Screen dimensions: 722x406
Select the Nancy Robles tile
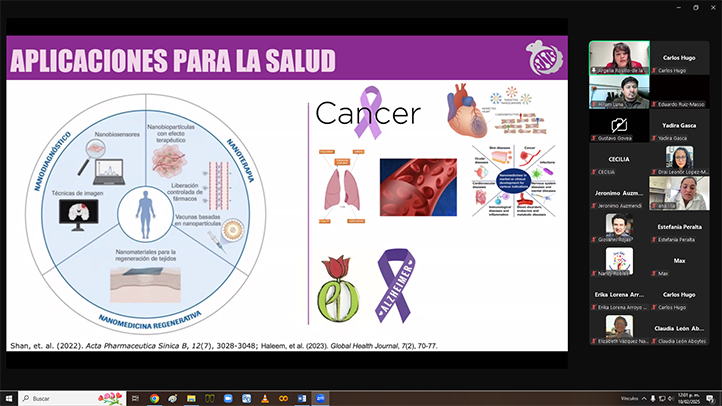point(619,261)
